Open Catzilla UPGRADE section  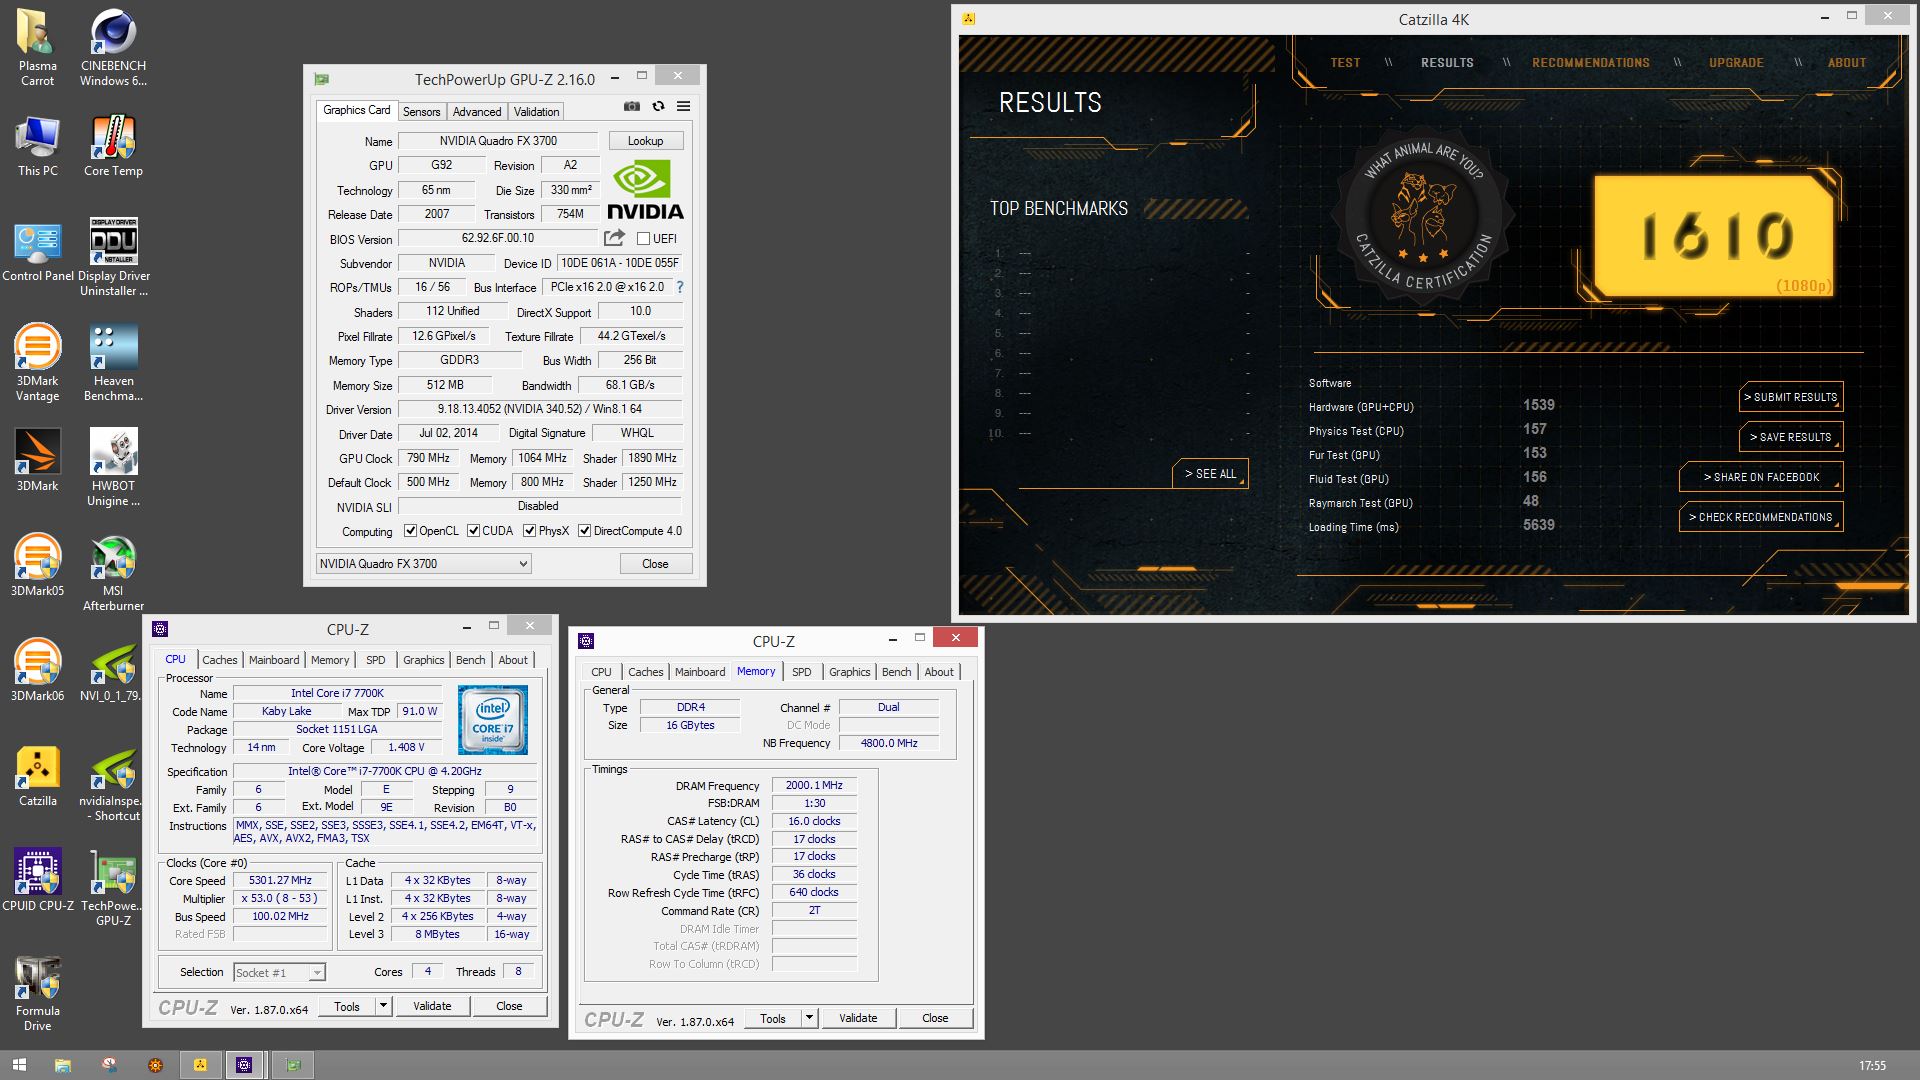(1736, 62)
